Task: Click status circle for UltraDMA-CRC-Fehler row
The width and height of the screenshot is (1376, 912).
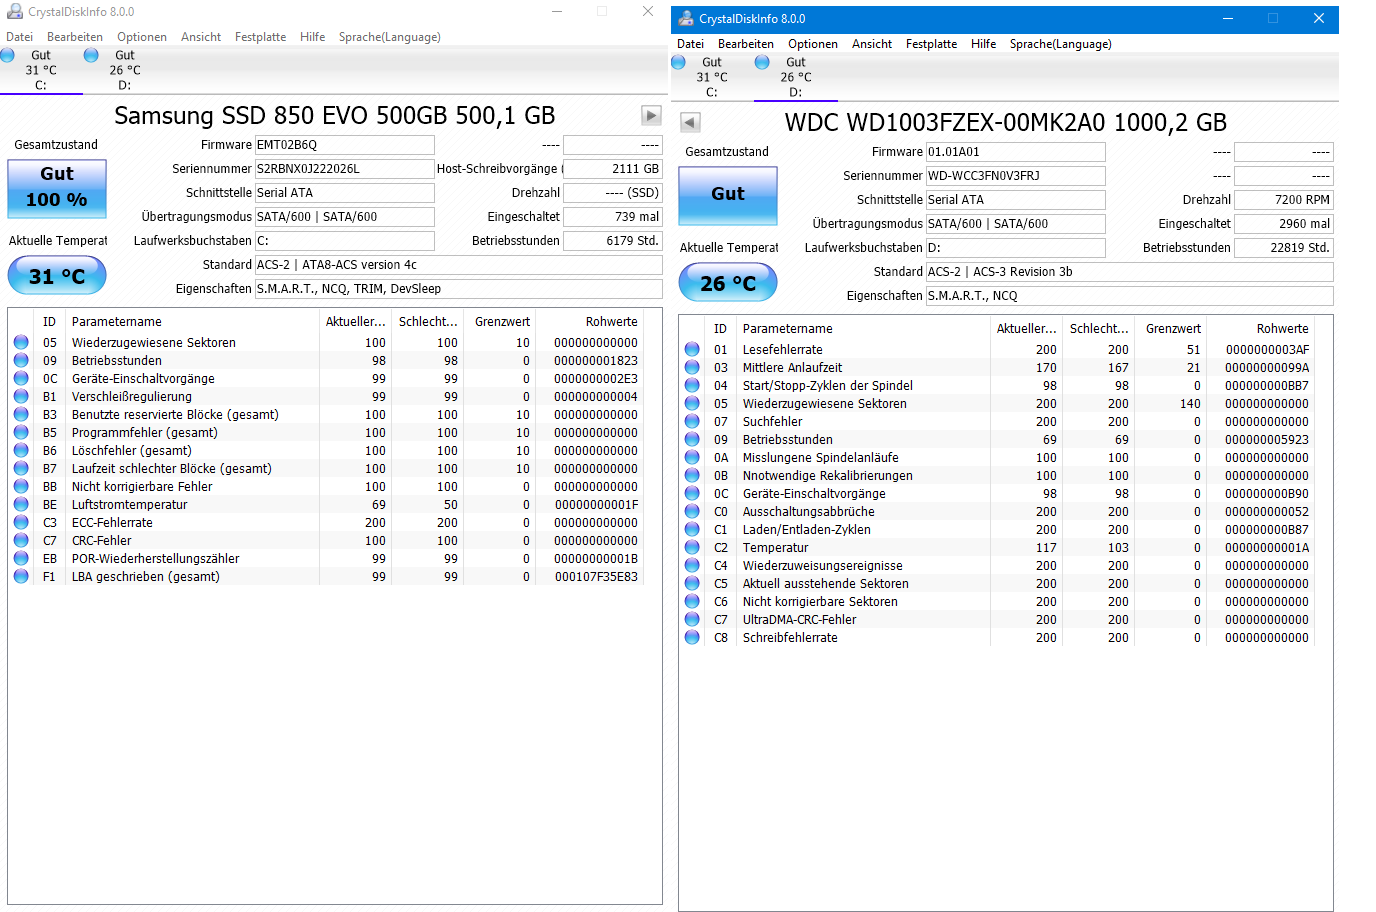Action: click(x=692, y=619)
